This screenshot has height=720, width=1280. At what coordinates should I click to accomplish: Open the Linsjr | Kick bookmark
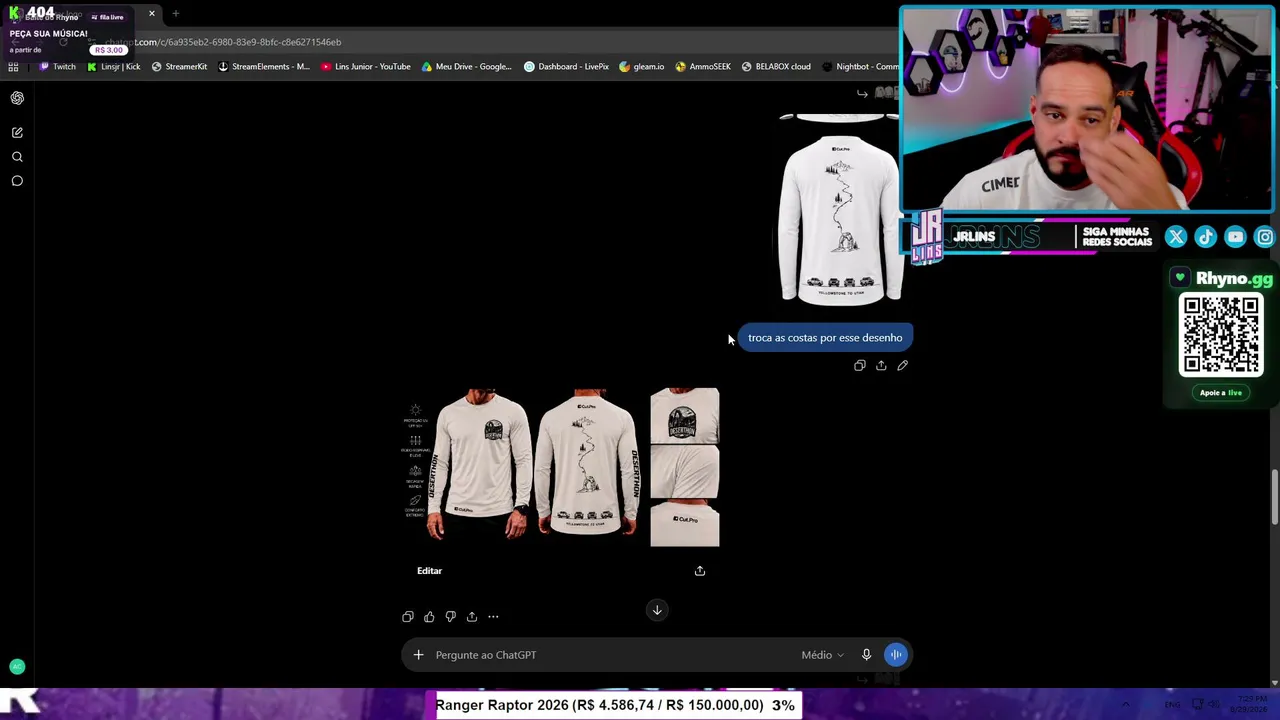pos(114,67)
